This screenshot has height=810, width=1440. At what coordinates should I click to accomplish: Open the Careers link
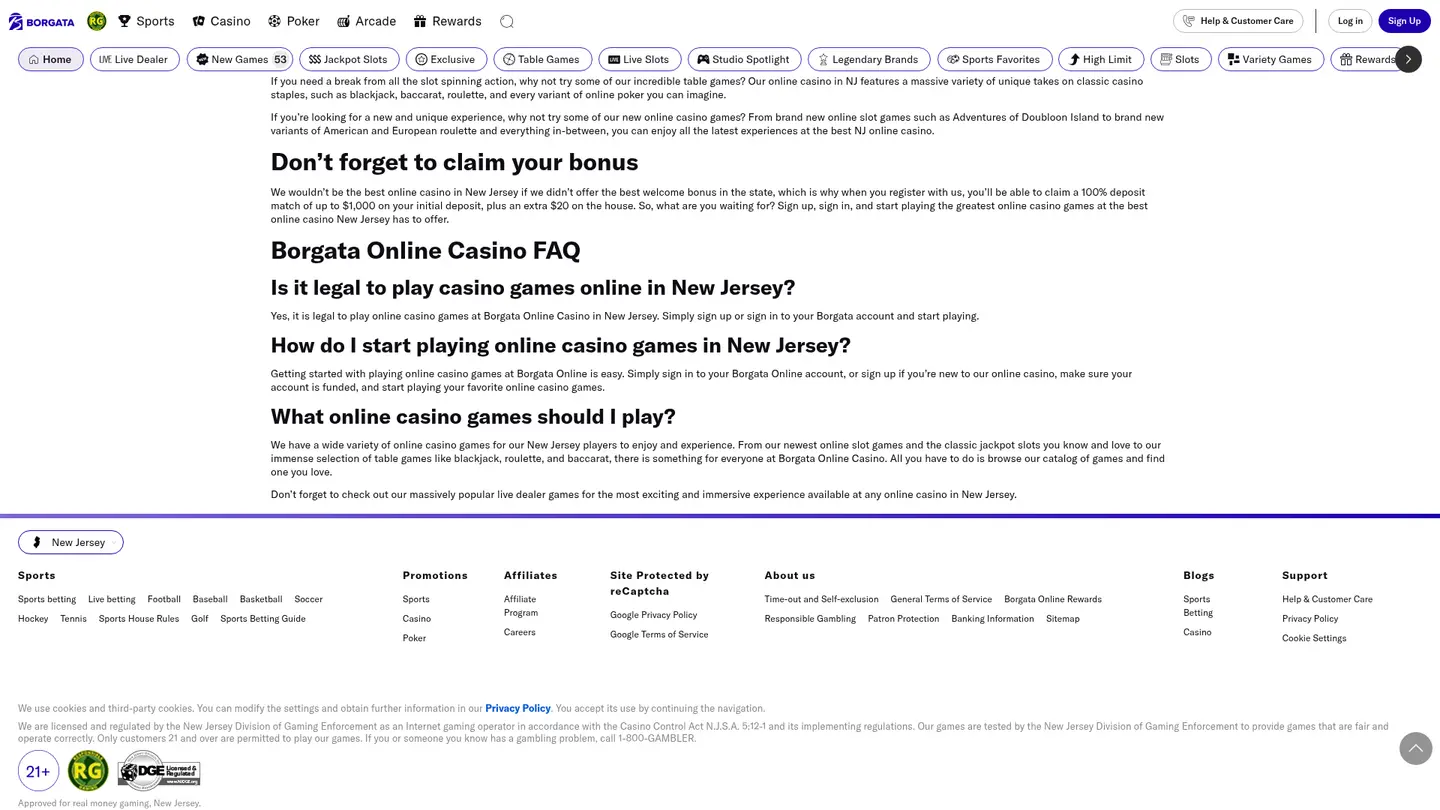pyautogui.click(x=520, y=632)
